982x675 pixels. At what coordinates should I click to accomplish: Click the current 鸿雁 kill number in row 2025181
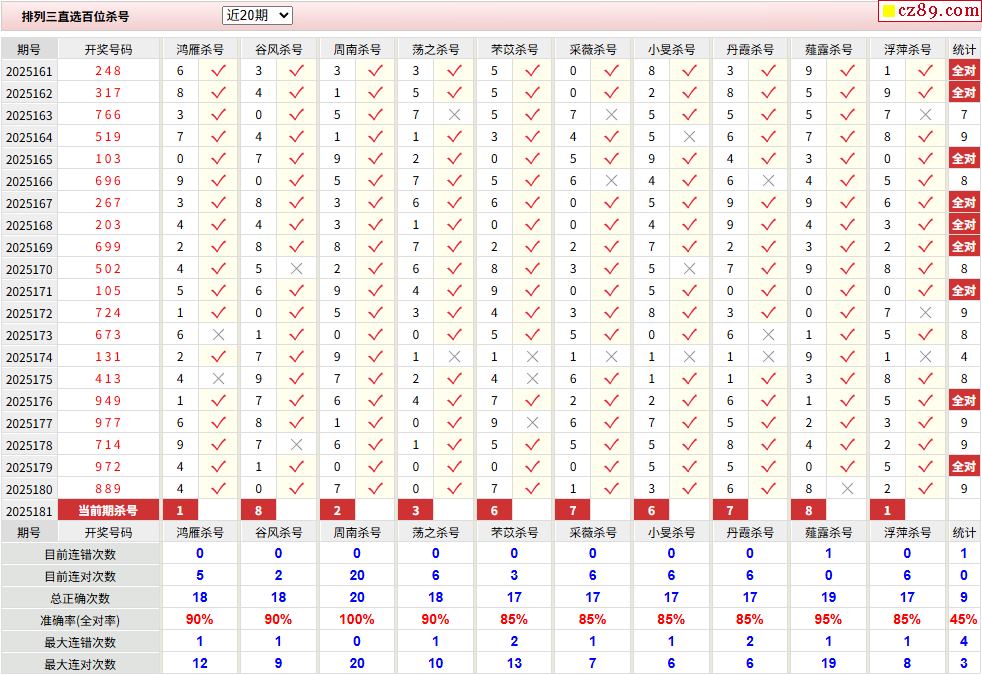180,510
